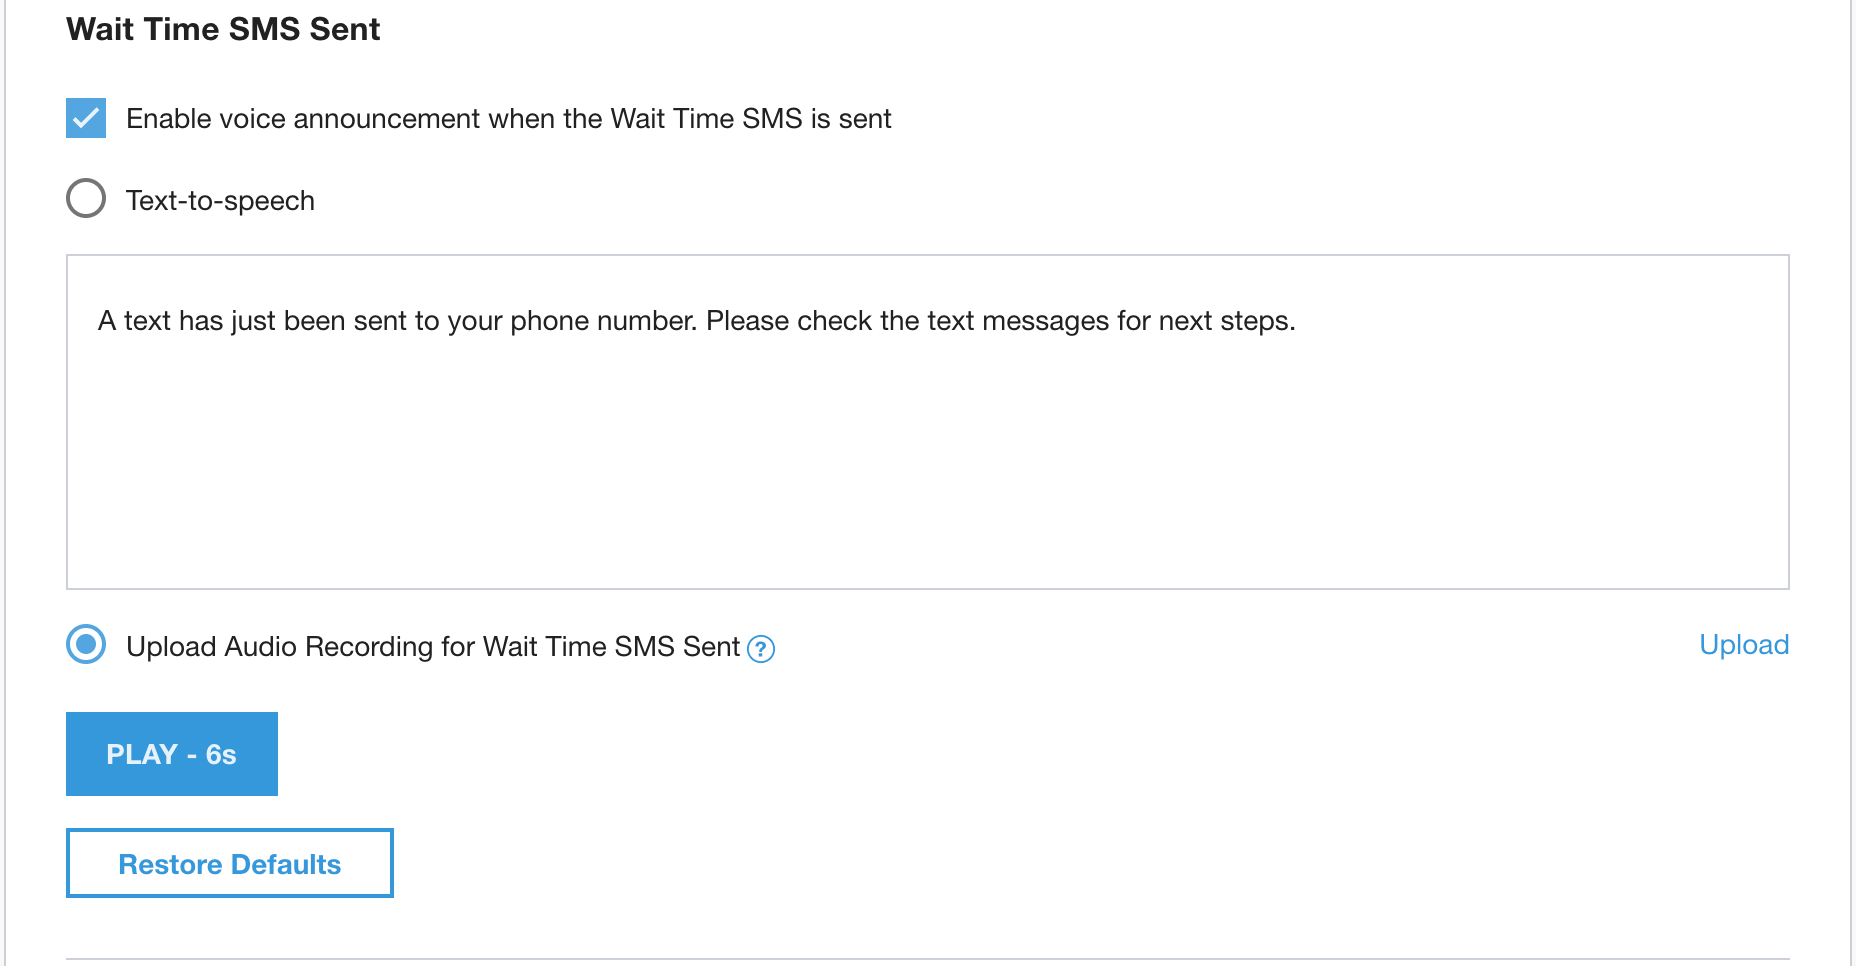
Task: Click the "Wait Time SMS Sent" heading
Action: [223, 29]
